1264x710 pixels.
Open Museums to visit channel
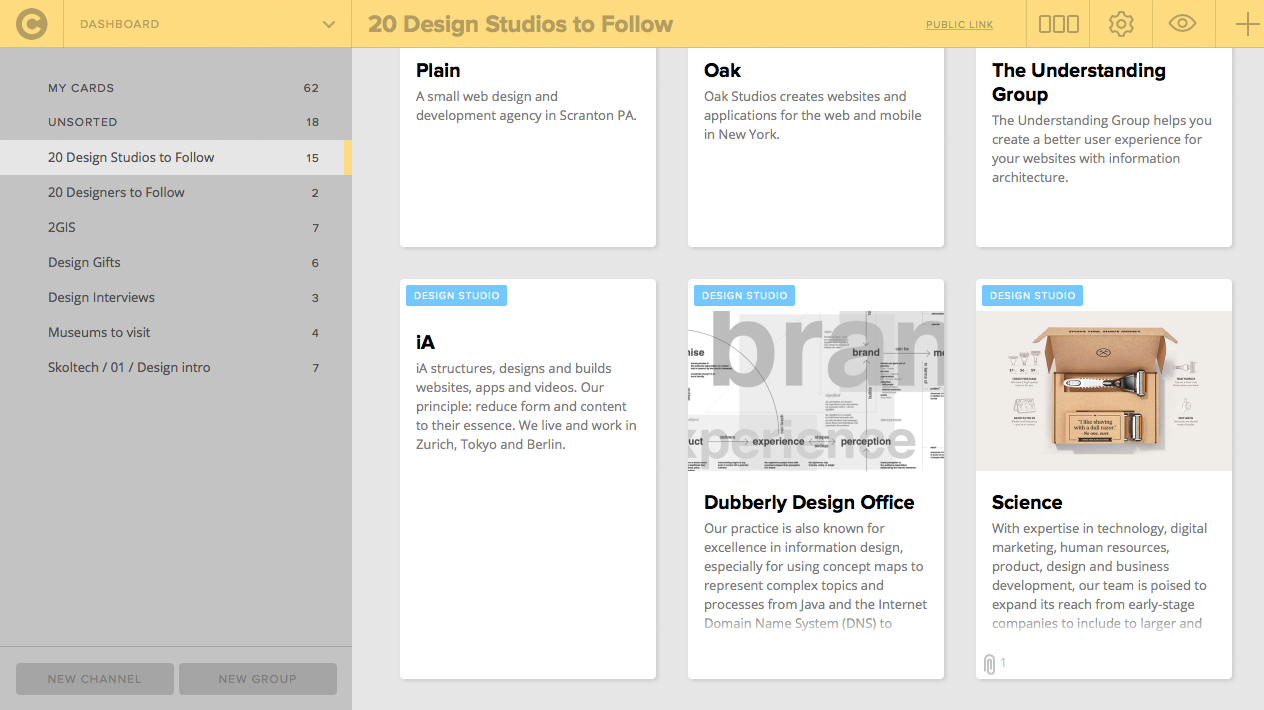click(x=175, y=332)
